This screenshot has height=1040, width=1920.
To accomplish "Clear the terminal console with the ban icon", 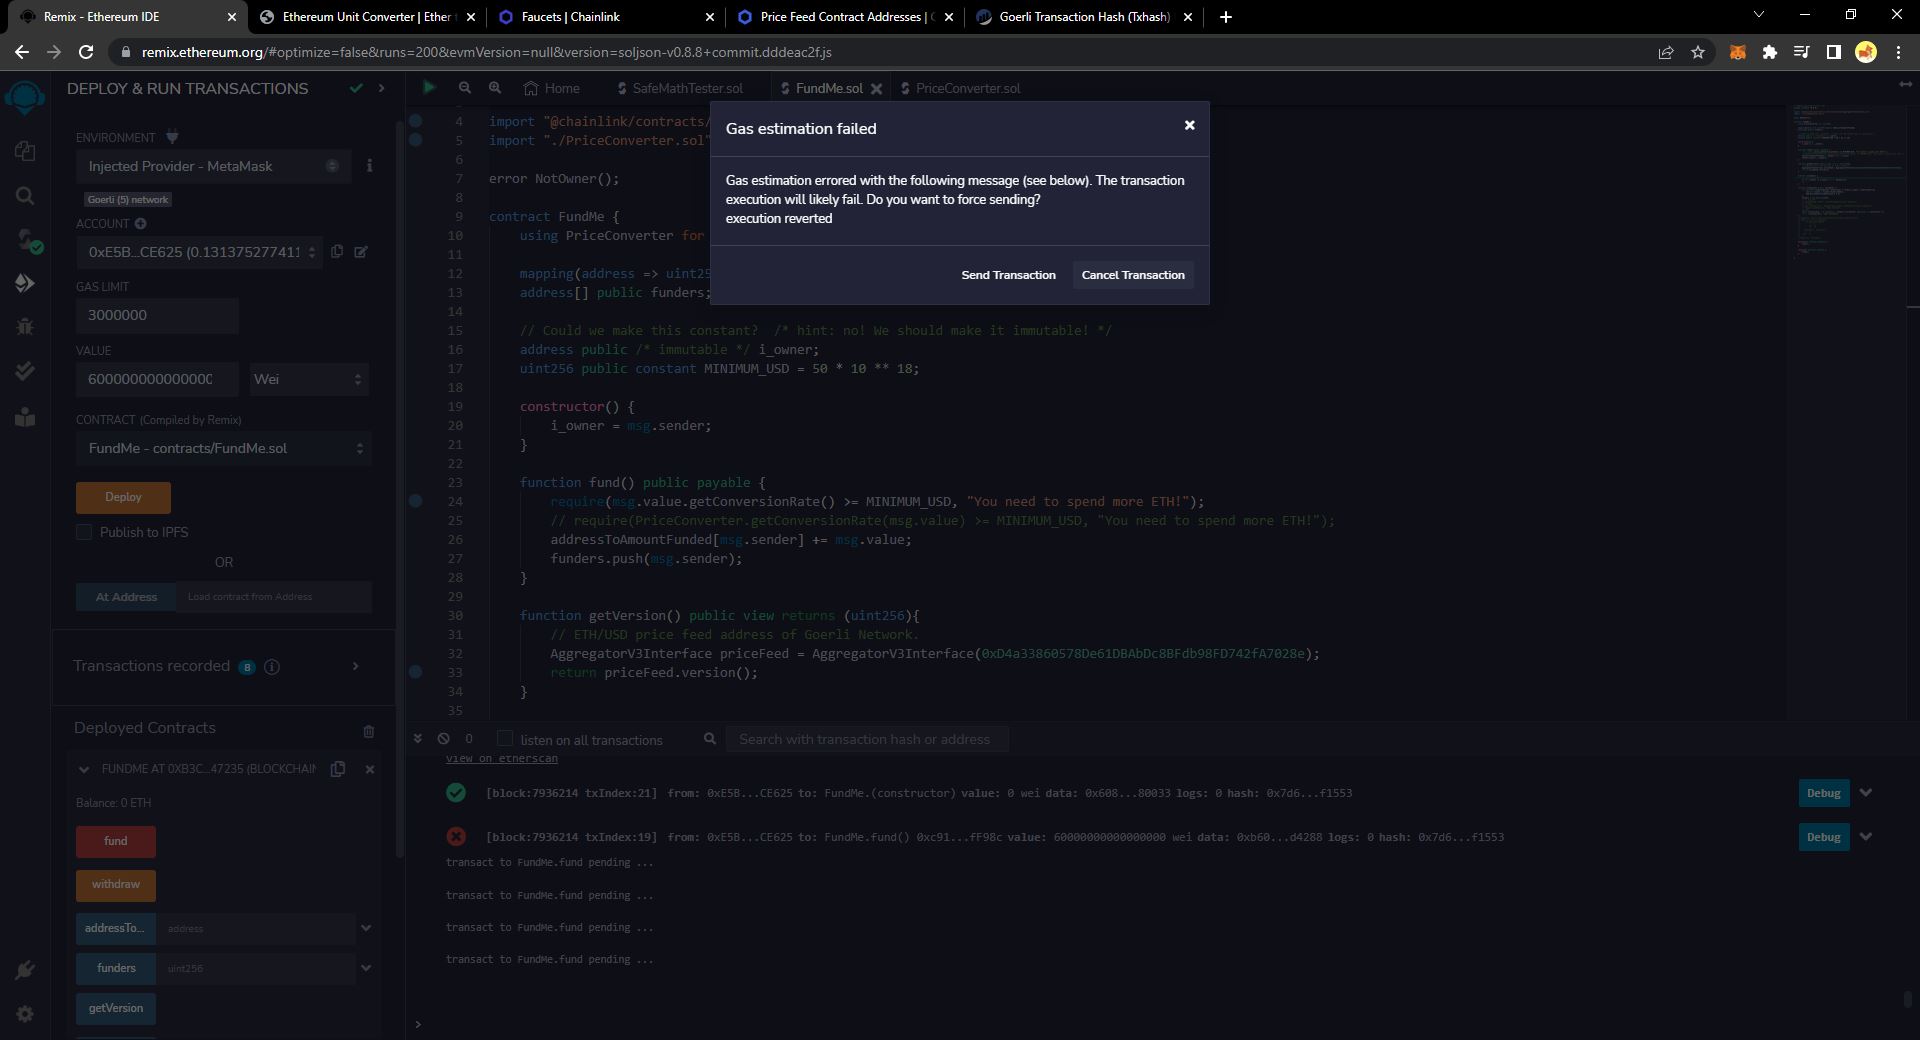I will [443, 738].
